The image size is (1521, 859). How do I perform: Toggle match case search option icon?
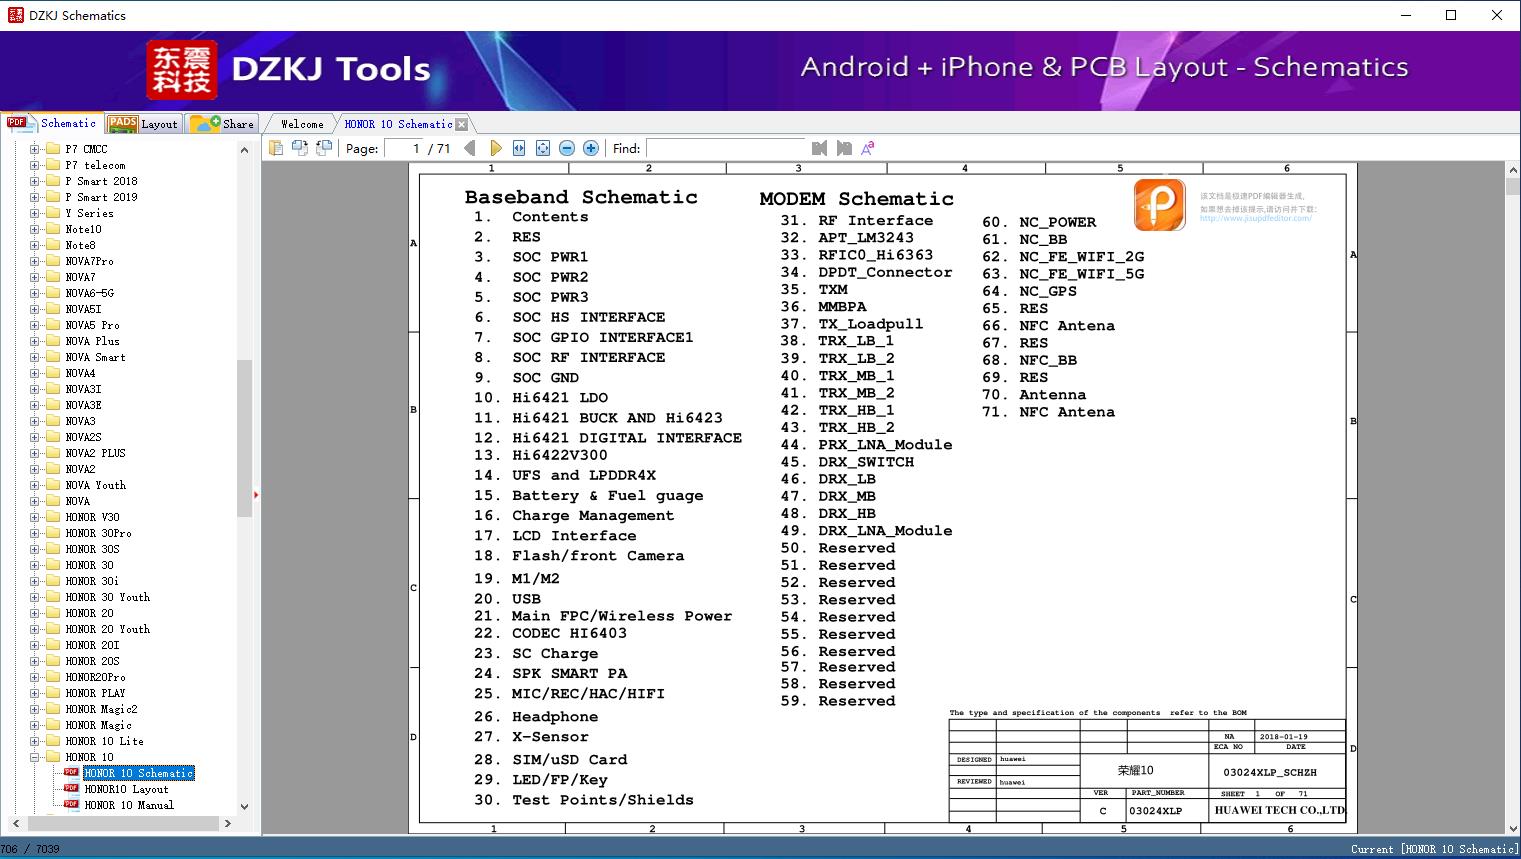click(x=868, y=148)
